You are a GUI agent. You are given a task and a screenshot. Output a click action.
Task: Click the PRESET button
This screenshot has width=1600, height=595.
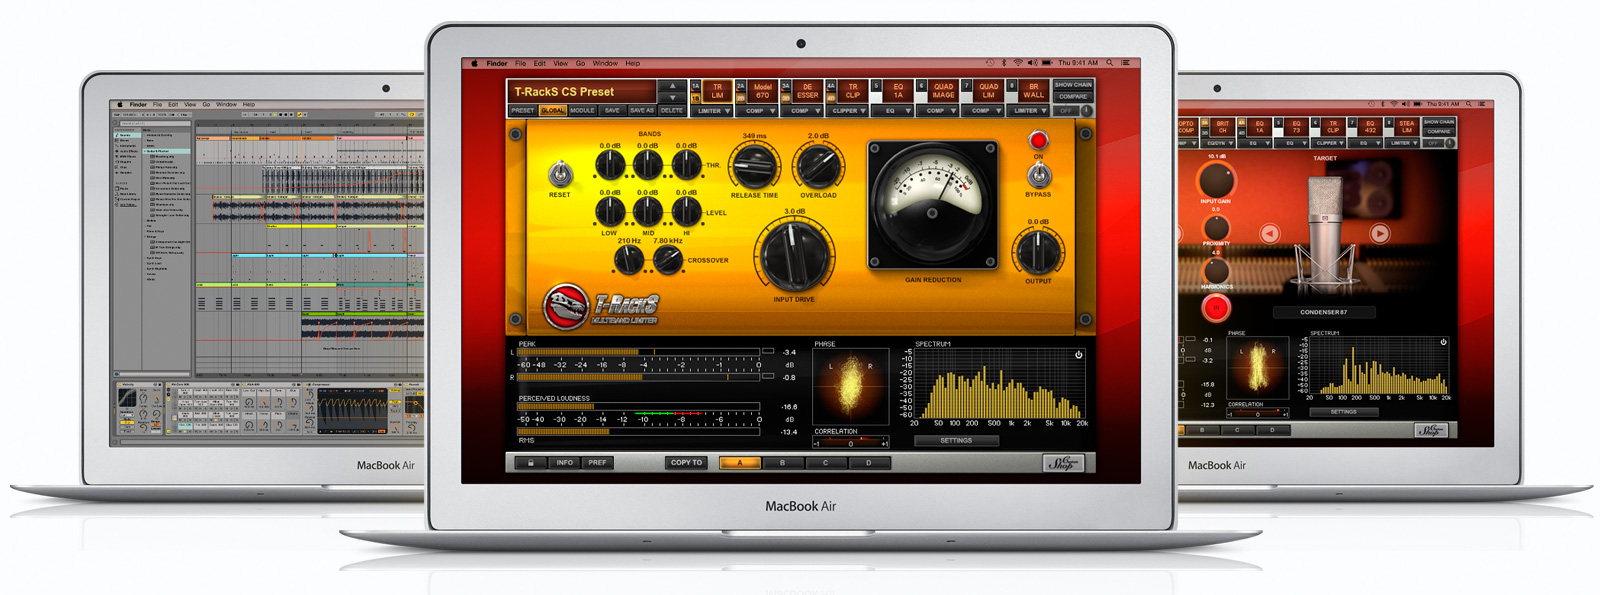[x=523, y=111]
